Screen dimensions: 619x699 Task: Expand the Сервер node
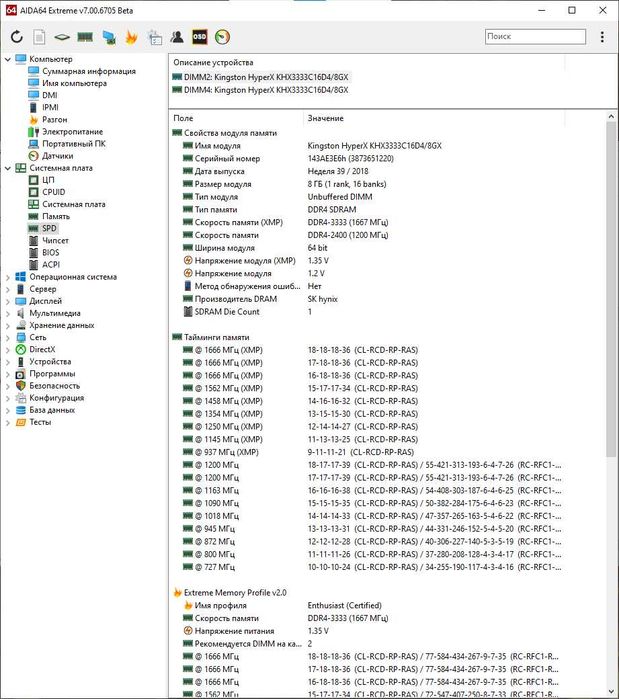[8, 289]
